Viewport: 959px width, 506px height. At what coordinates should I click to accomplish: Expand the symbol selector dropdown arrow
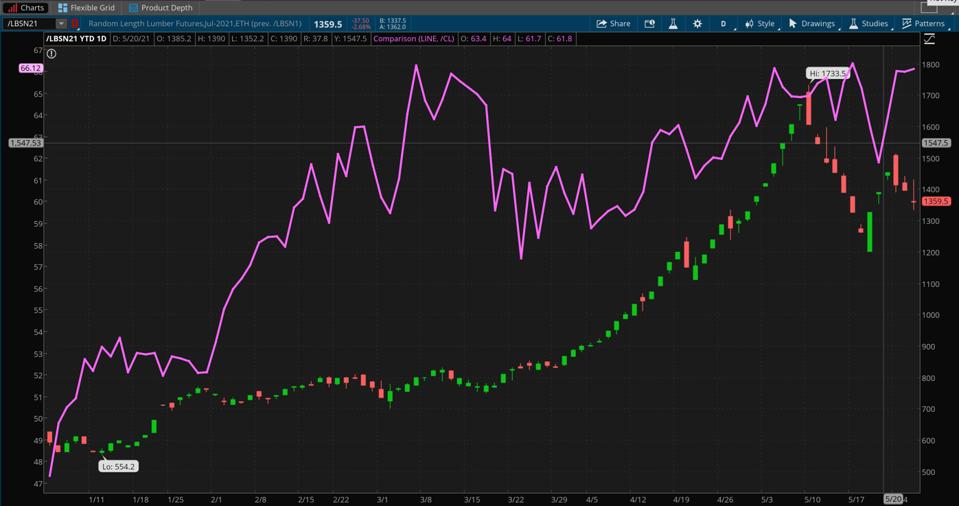coord(61,23)
